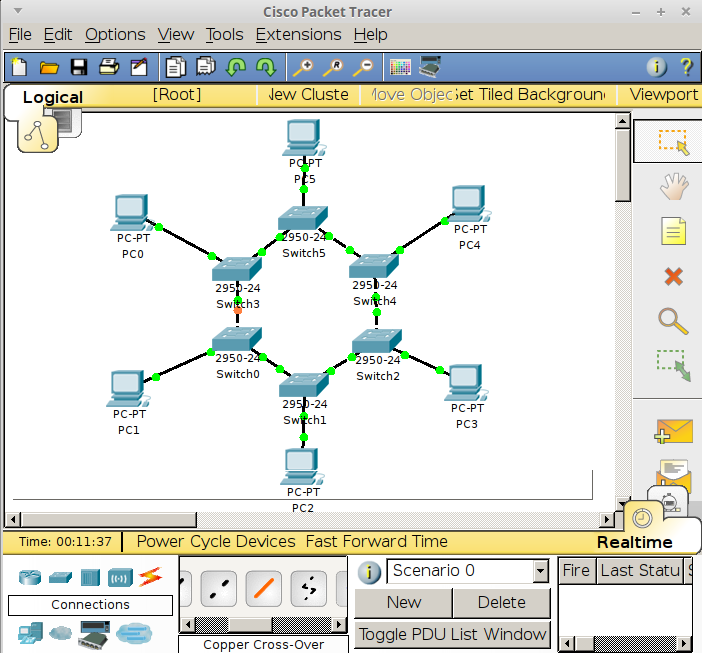Paste with the toolbar paste icon

(206, 67)
